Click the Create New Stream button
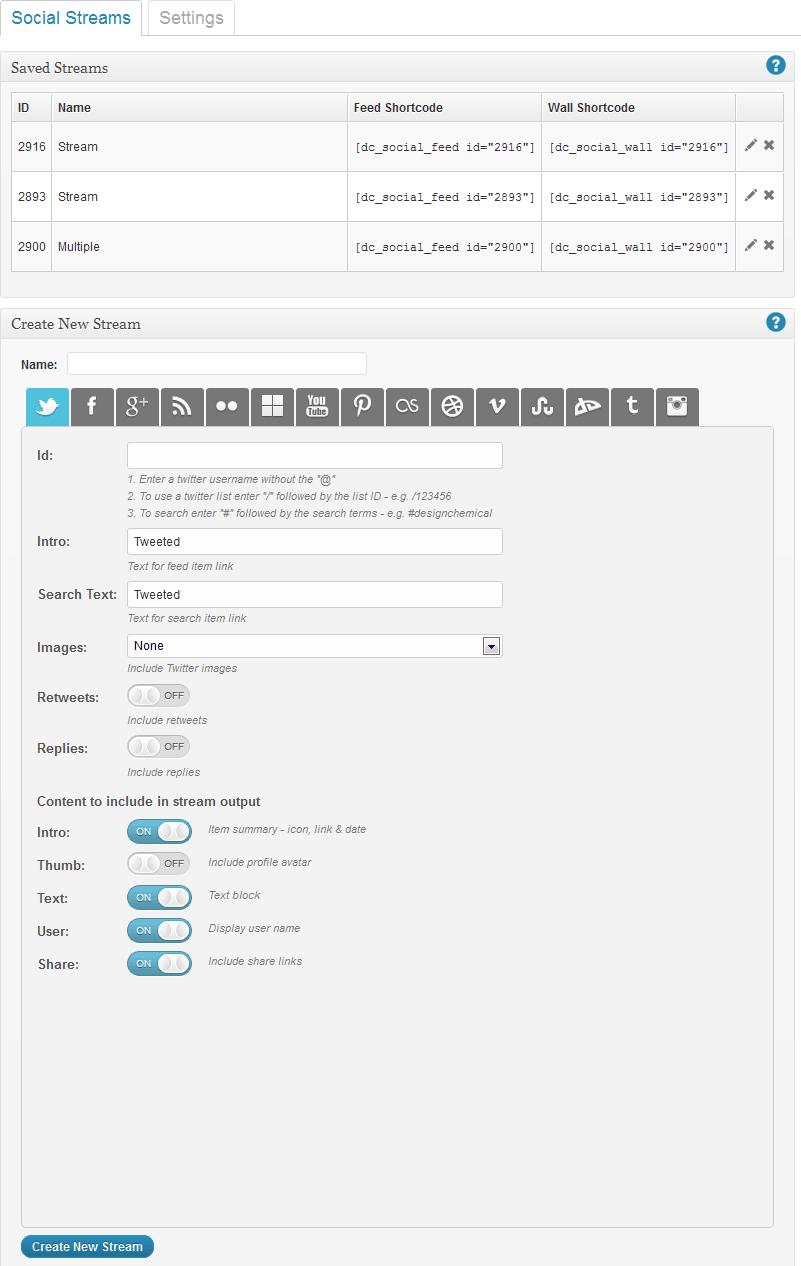Screen dimensions: 801x1266 click(86, 1246)
